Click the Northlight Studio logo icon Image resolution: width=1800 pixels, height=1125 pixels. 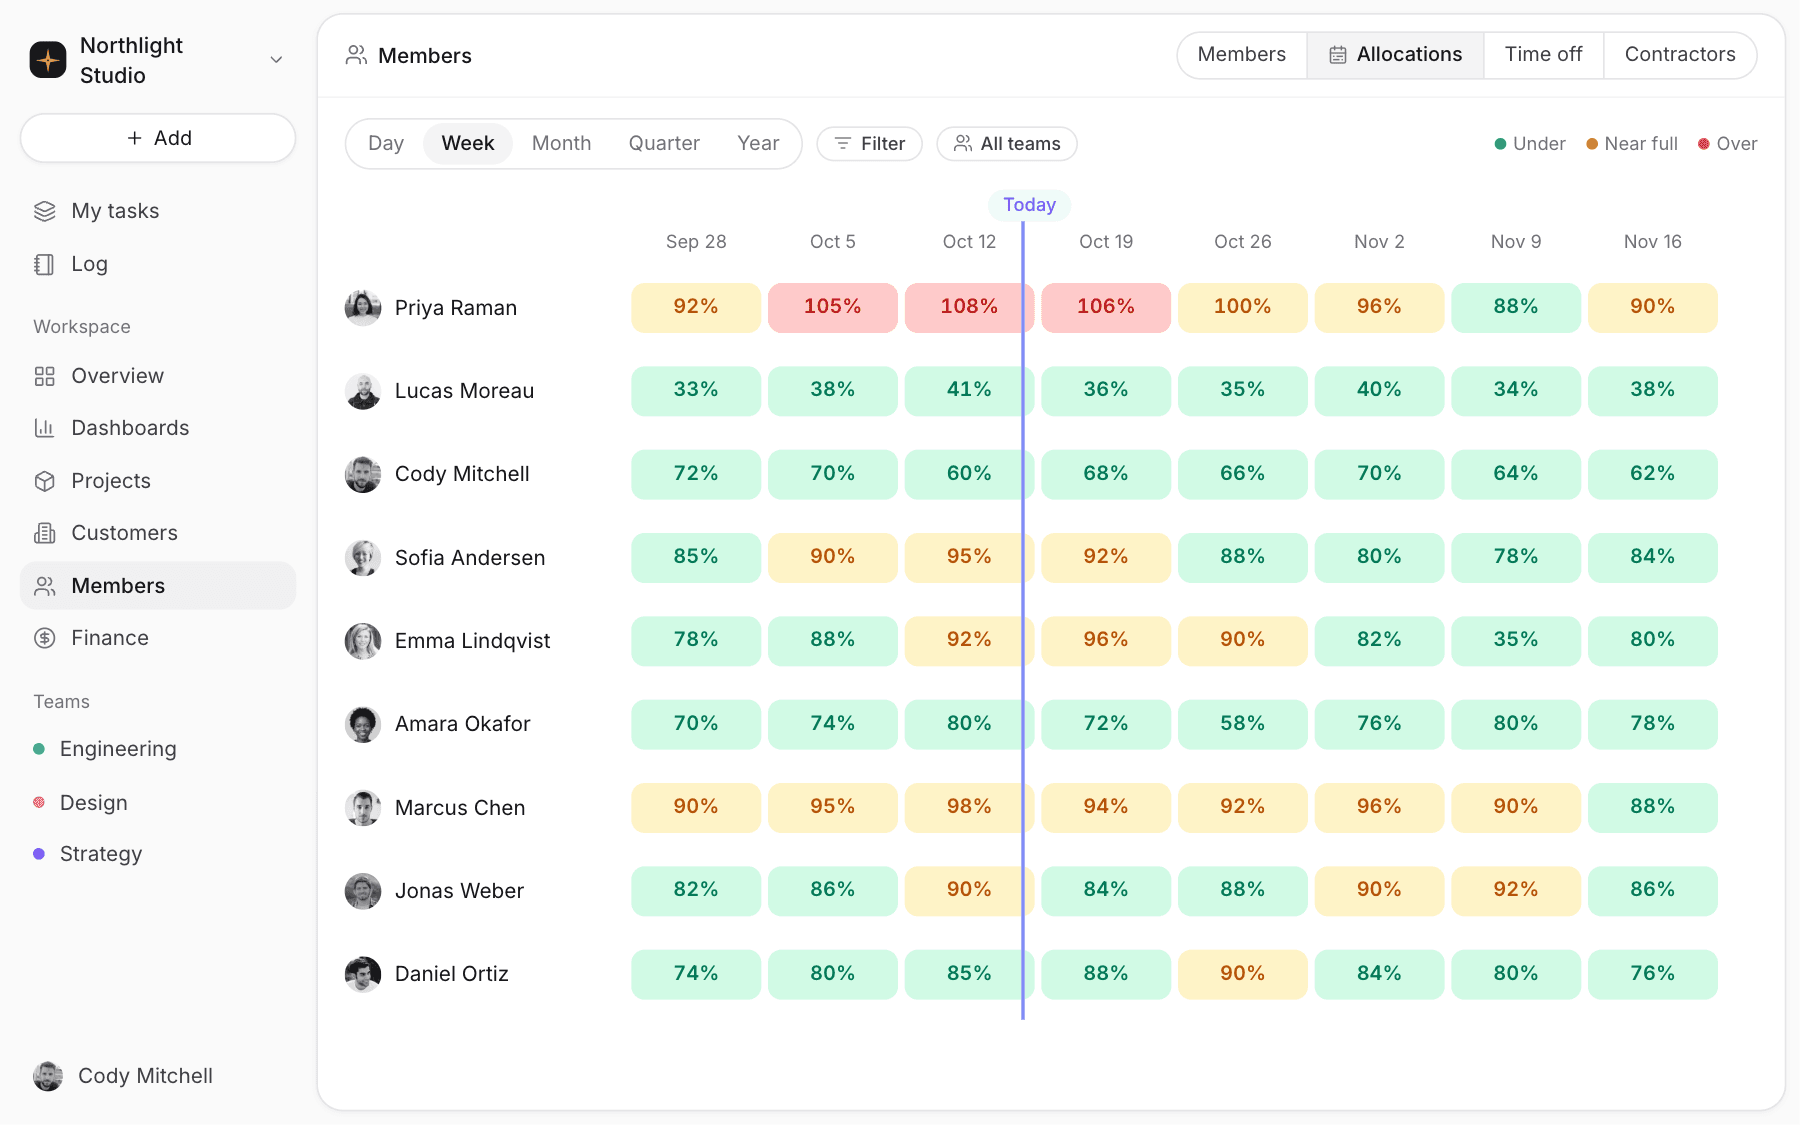[x=48, y=60]
